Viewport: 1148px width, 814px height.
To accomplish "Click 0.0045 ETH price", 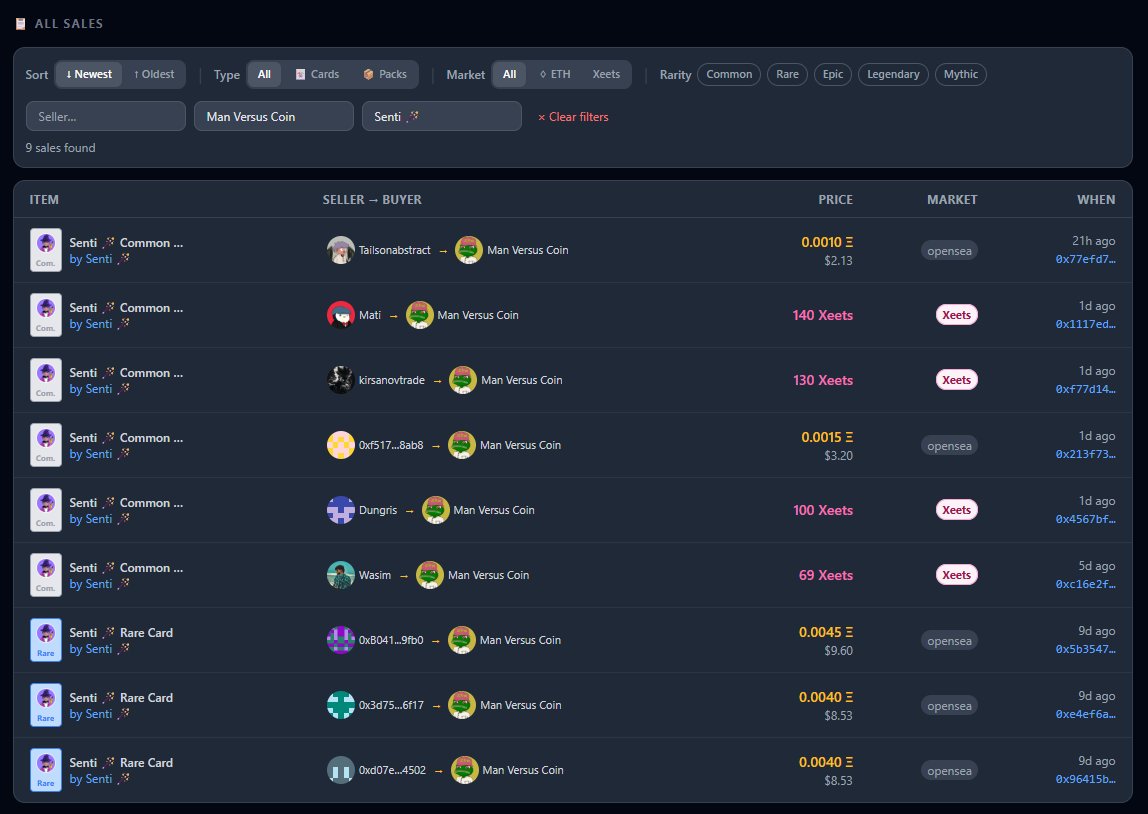I will coord(826,632).
